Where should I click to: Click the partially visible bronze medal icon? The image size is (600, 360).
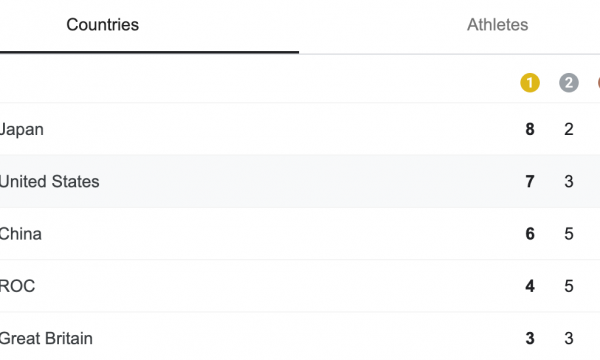click(598, 83)
